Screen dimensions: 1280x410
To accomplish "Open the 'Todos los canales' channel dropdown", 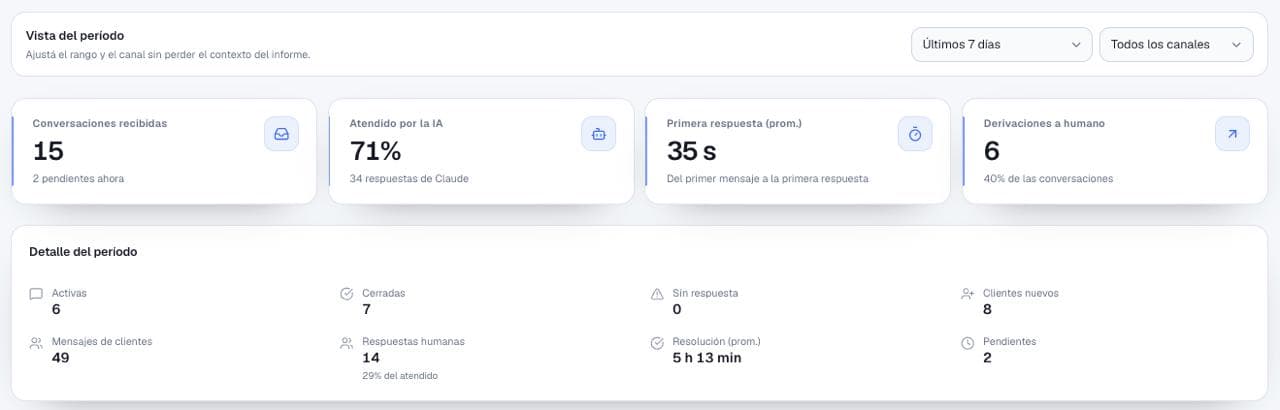I will (1176, 44).
